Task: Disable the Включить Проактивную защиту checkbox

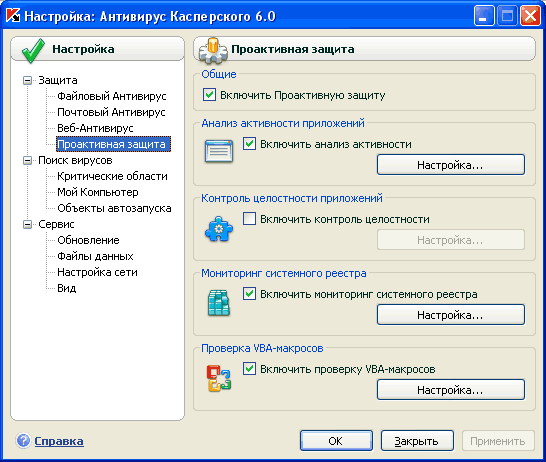Action: click(x=209, y=95)
